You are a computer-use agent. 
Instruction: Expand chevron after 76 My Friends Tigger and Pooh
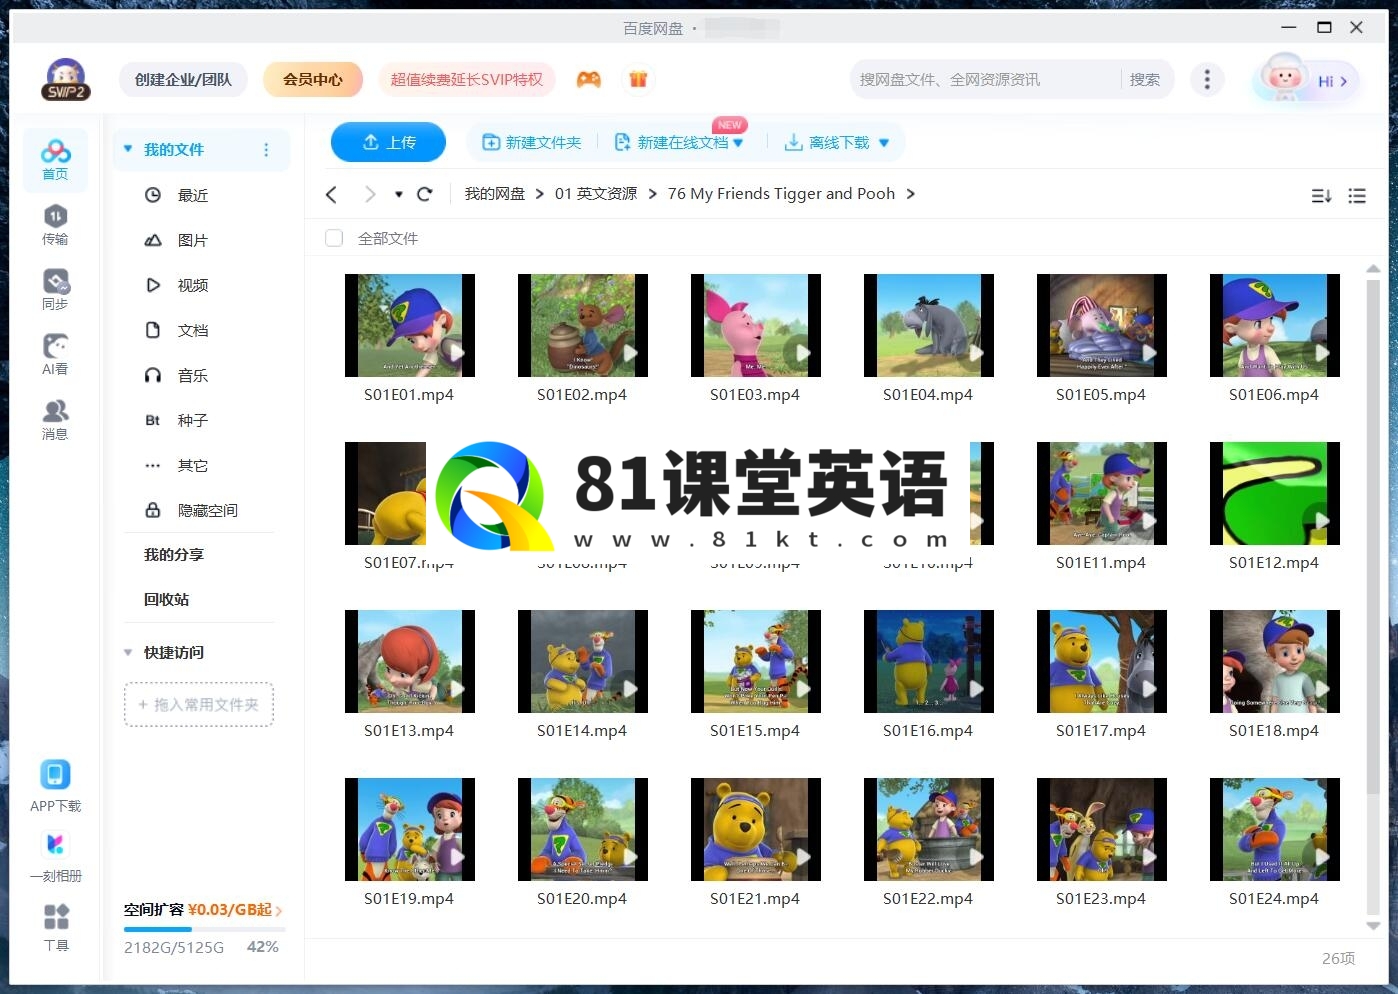pyautogui.click(x=910, y=194)
